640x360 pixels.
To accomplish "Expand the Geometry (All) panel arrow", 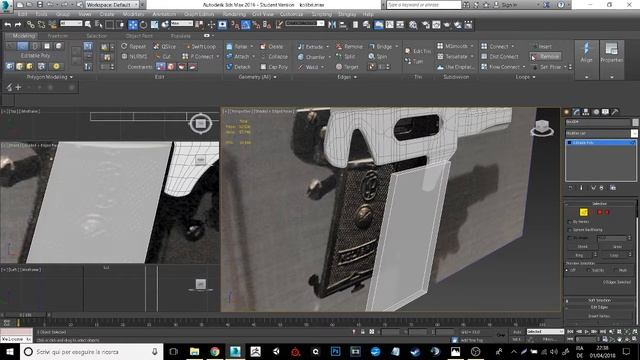I will coord(276,77).
